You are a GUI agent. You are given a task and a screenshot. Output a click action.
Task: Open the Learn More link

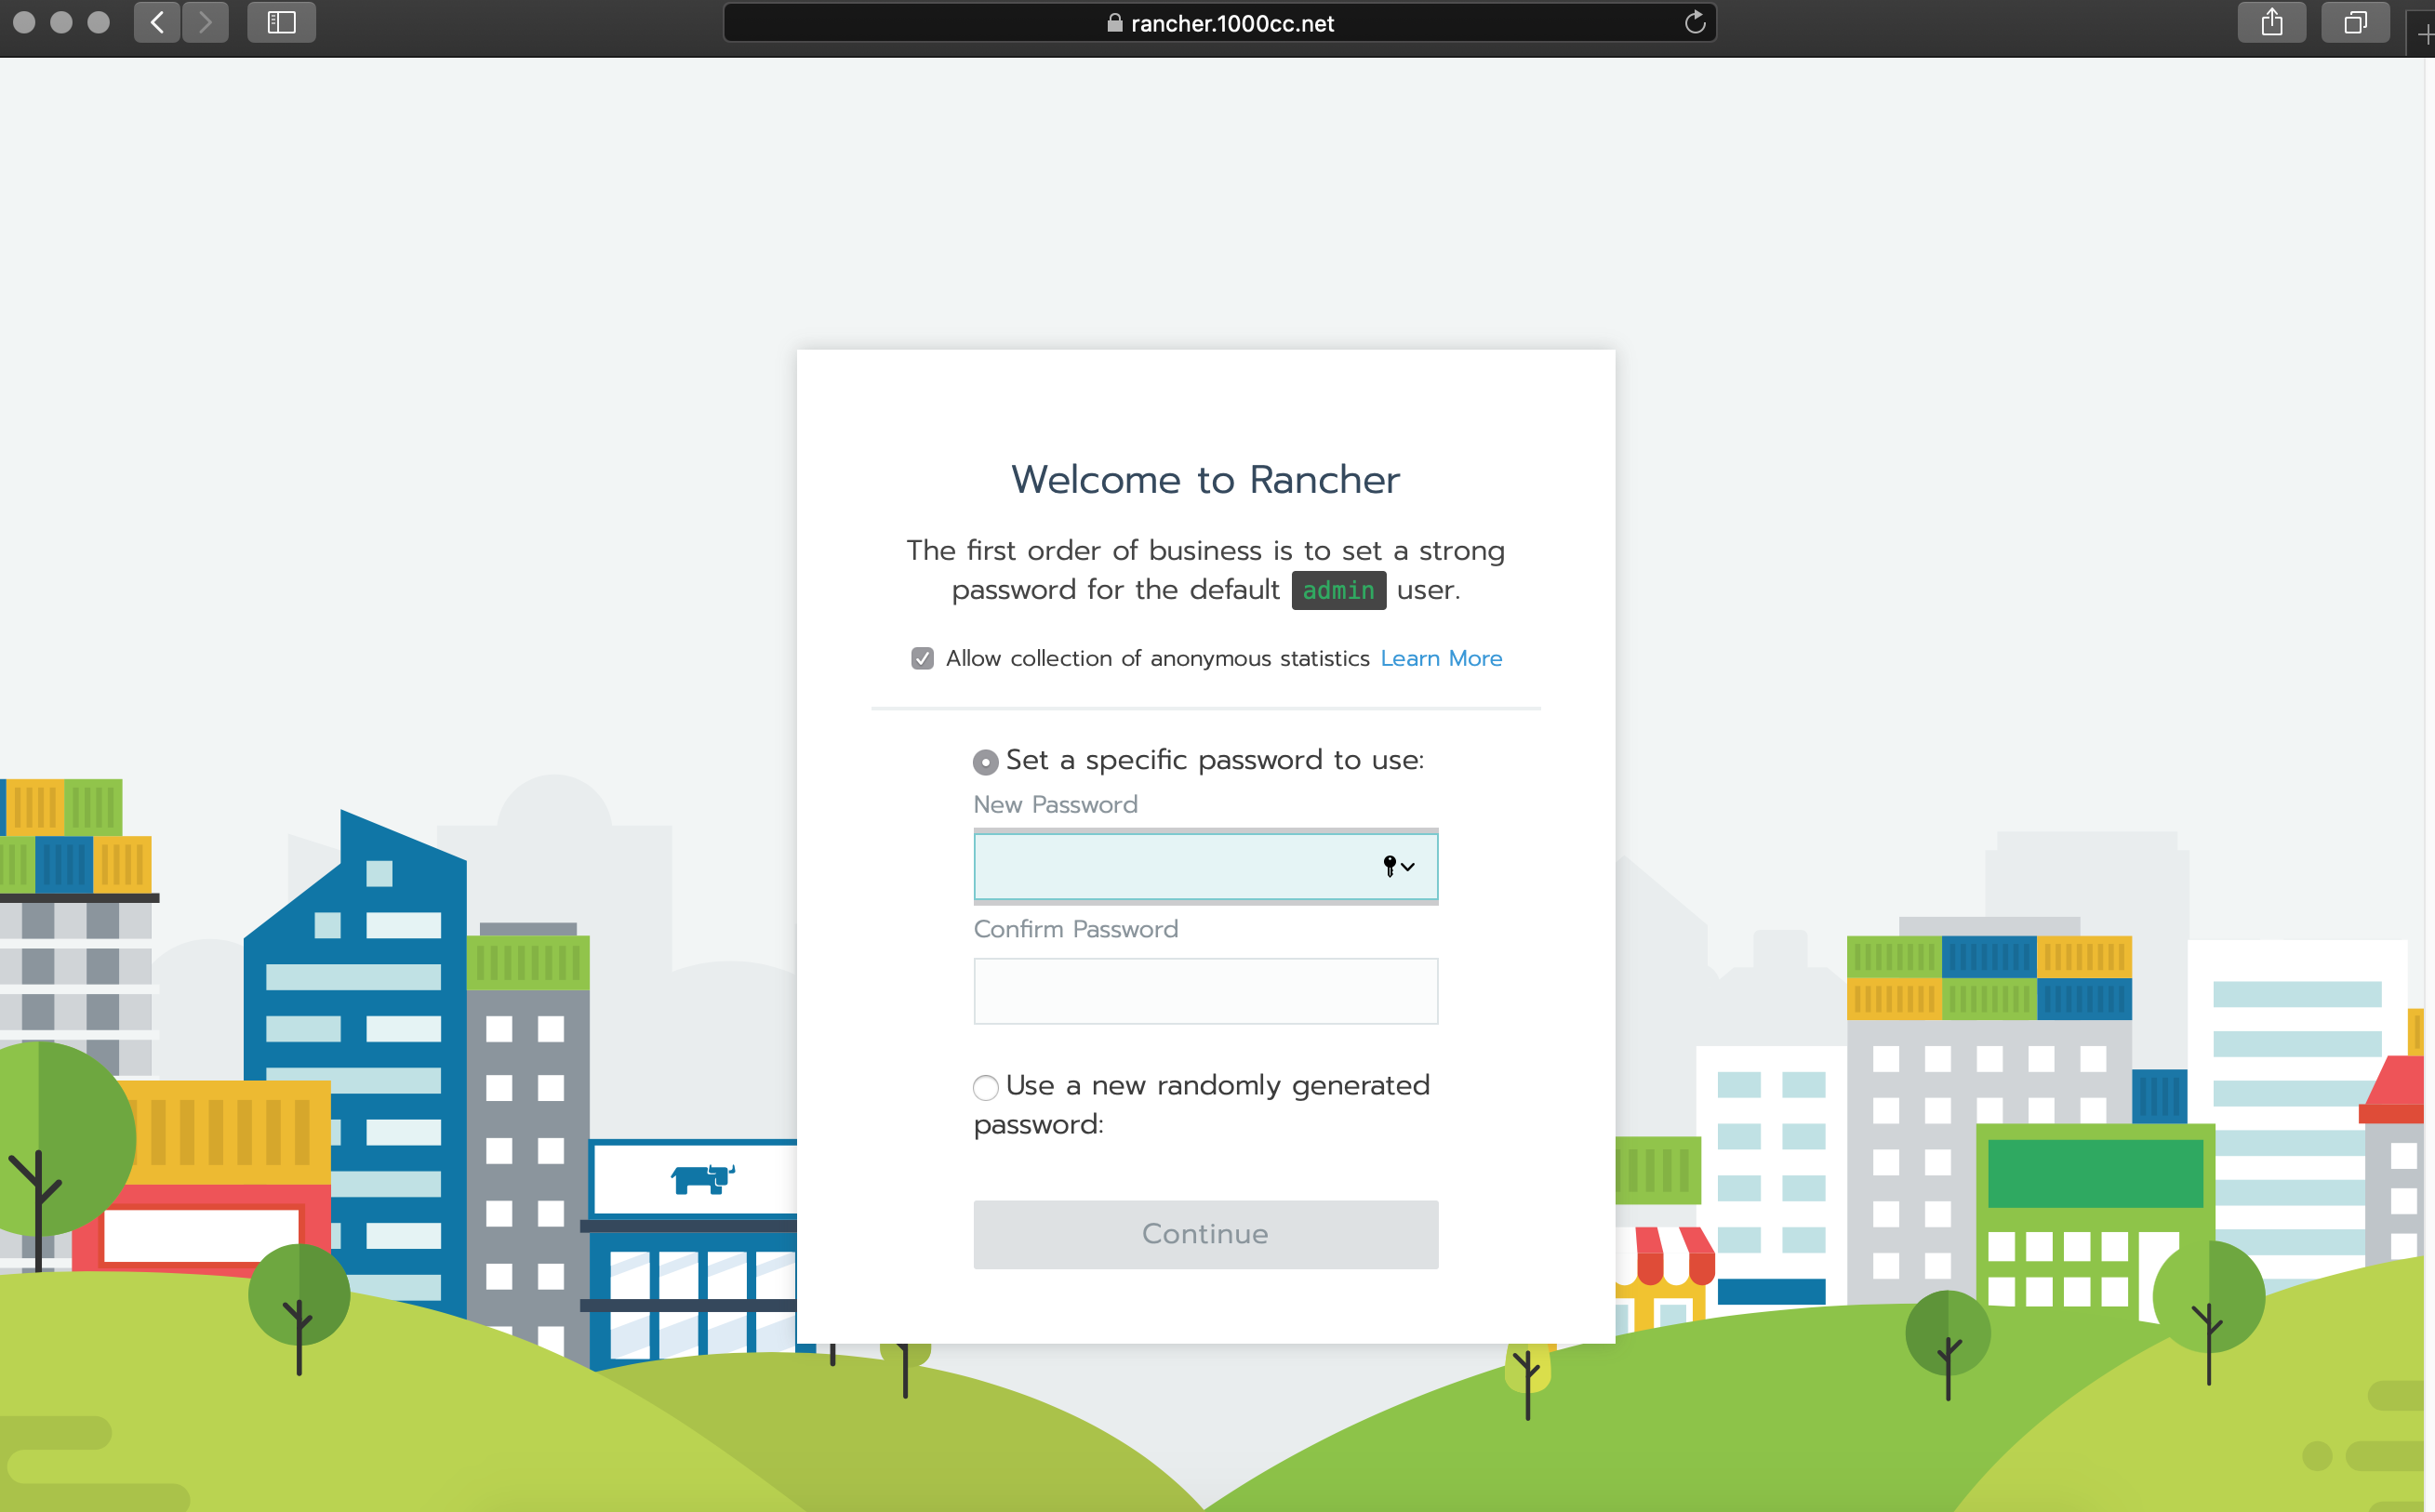tap(1441, 658)
